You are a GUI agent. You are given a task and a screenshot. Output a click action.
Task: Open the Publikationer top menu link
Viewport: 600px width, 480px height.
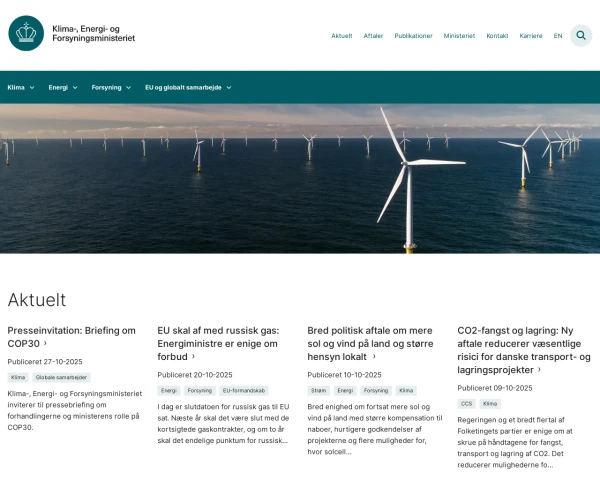(x=413, y=36)
